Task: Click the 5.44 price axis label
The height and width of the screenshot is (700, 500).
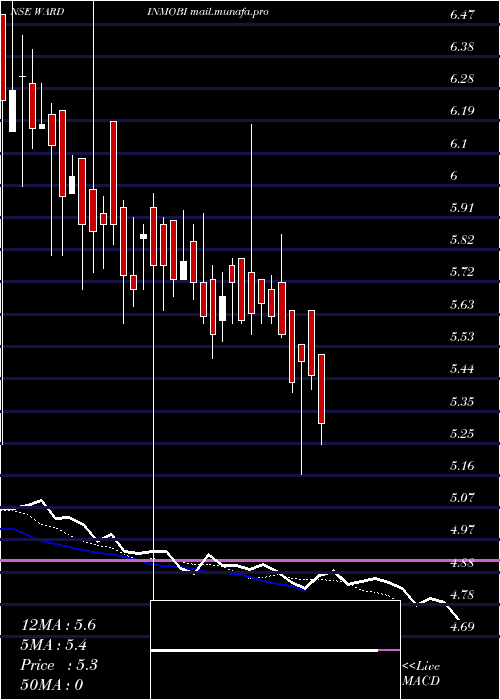Action: [x=462, y=369]
